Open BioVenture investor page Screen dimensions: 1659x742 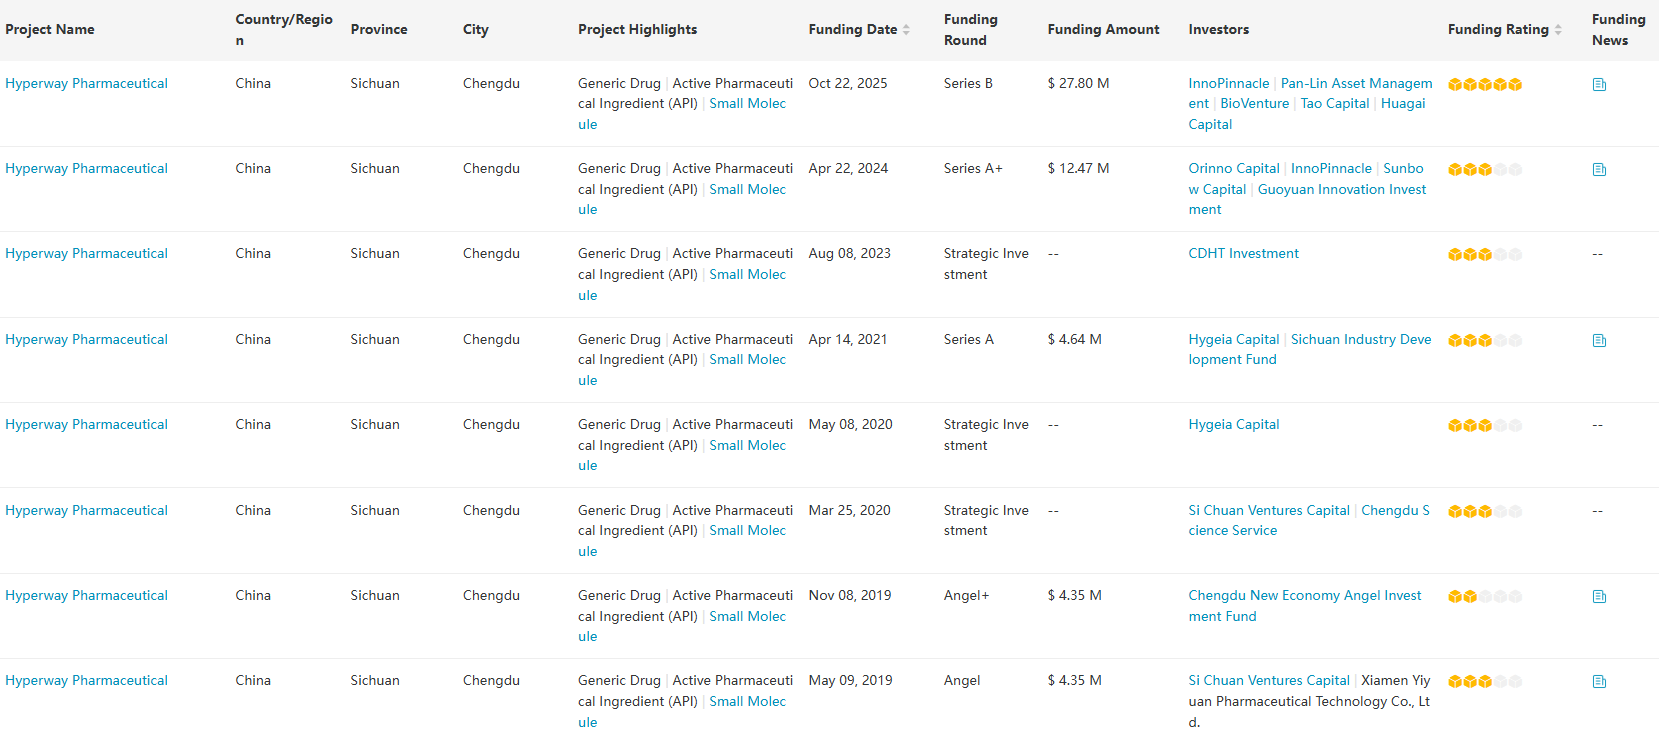1254,104
